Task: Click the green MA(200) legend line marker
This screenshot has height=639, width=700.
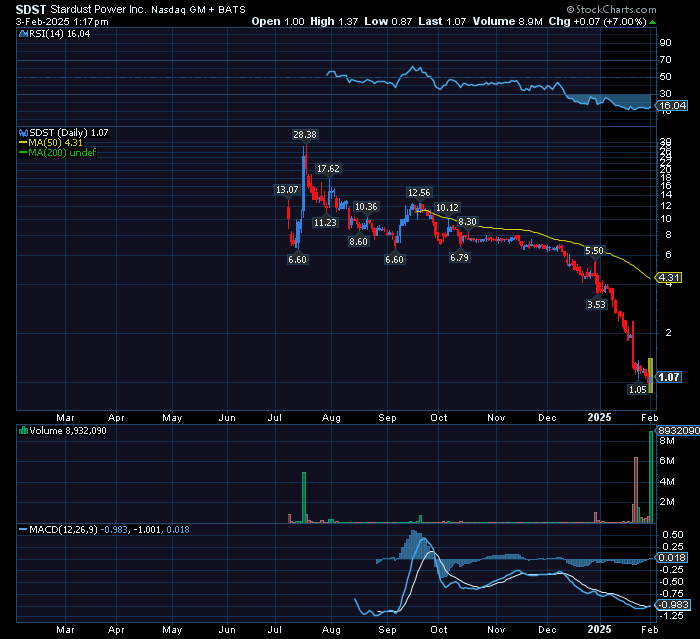Action: pos(23,153)
